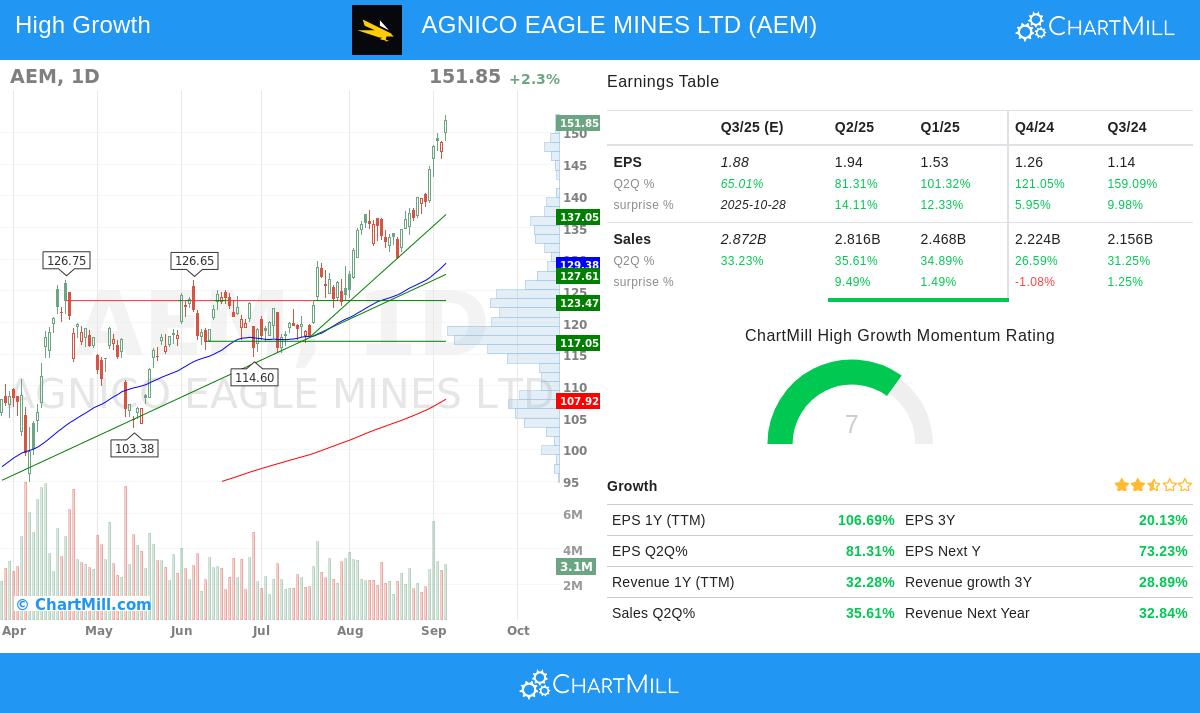The height and width of the screenshot is (713, 1200).
Task: Click the negative -1.08% sales surprise
Action: click(x=1035, y=282)
